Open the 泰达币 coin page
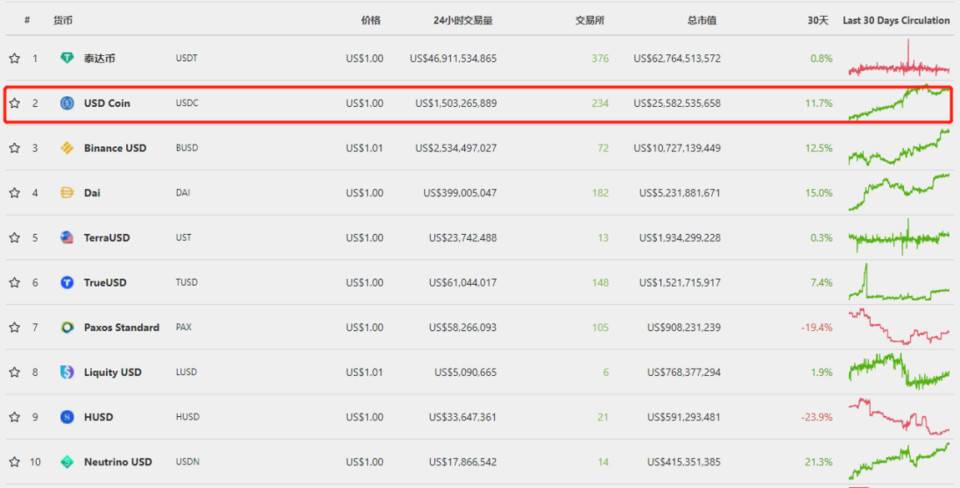 99,58
